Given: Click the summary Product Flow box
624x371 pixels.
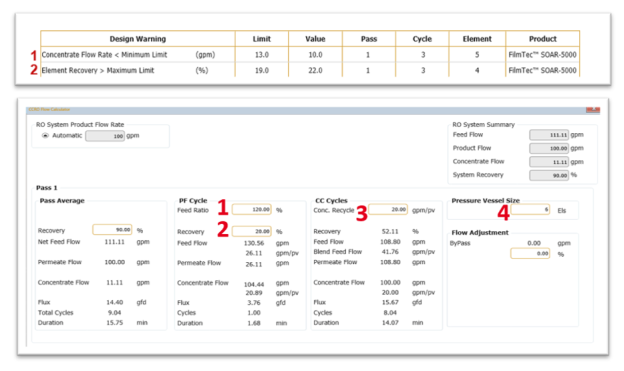Looking at the screenshot, I should [x=549, y=148].
